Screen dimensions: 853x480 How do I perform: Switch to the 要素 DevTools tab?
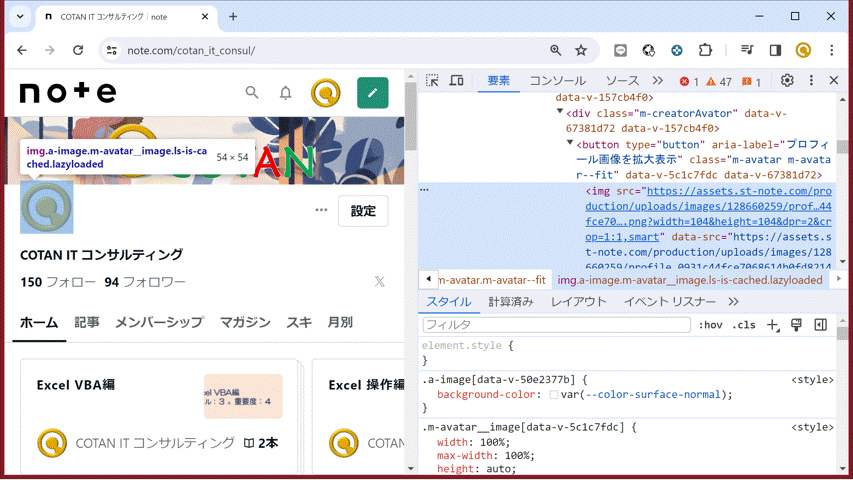point(498,81)
